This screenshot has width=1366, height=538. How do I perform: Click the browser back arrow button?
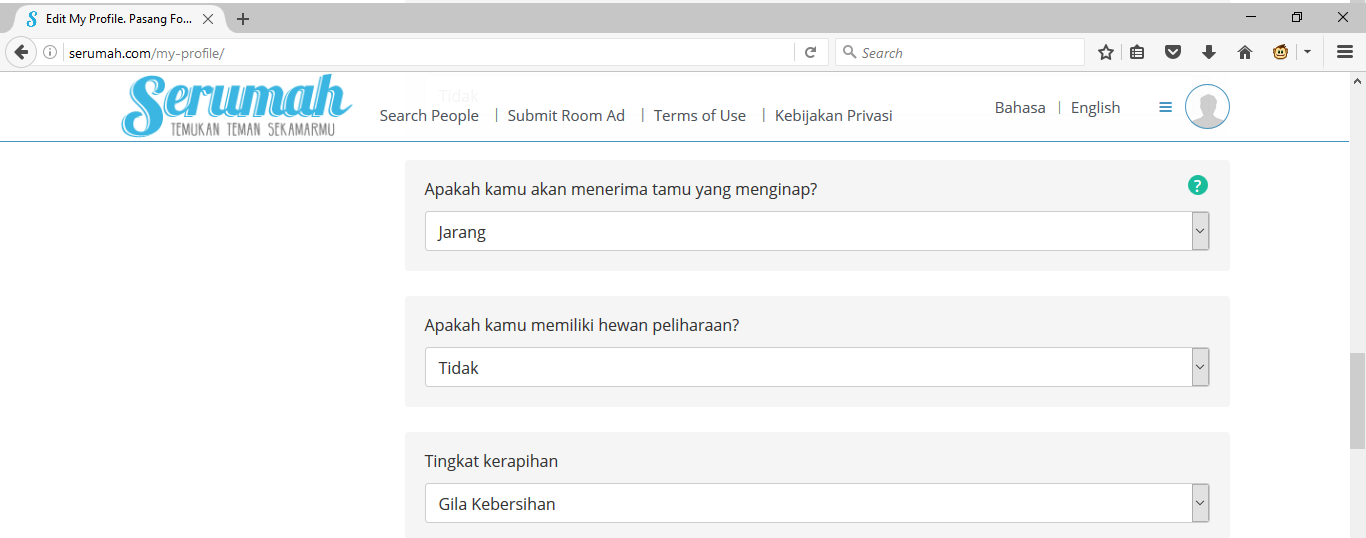pyautogui.click(x=20, y=53)
